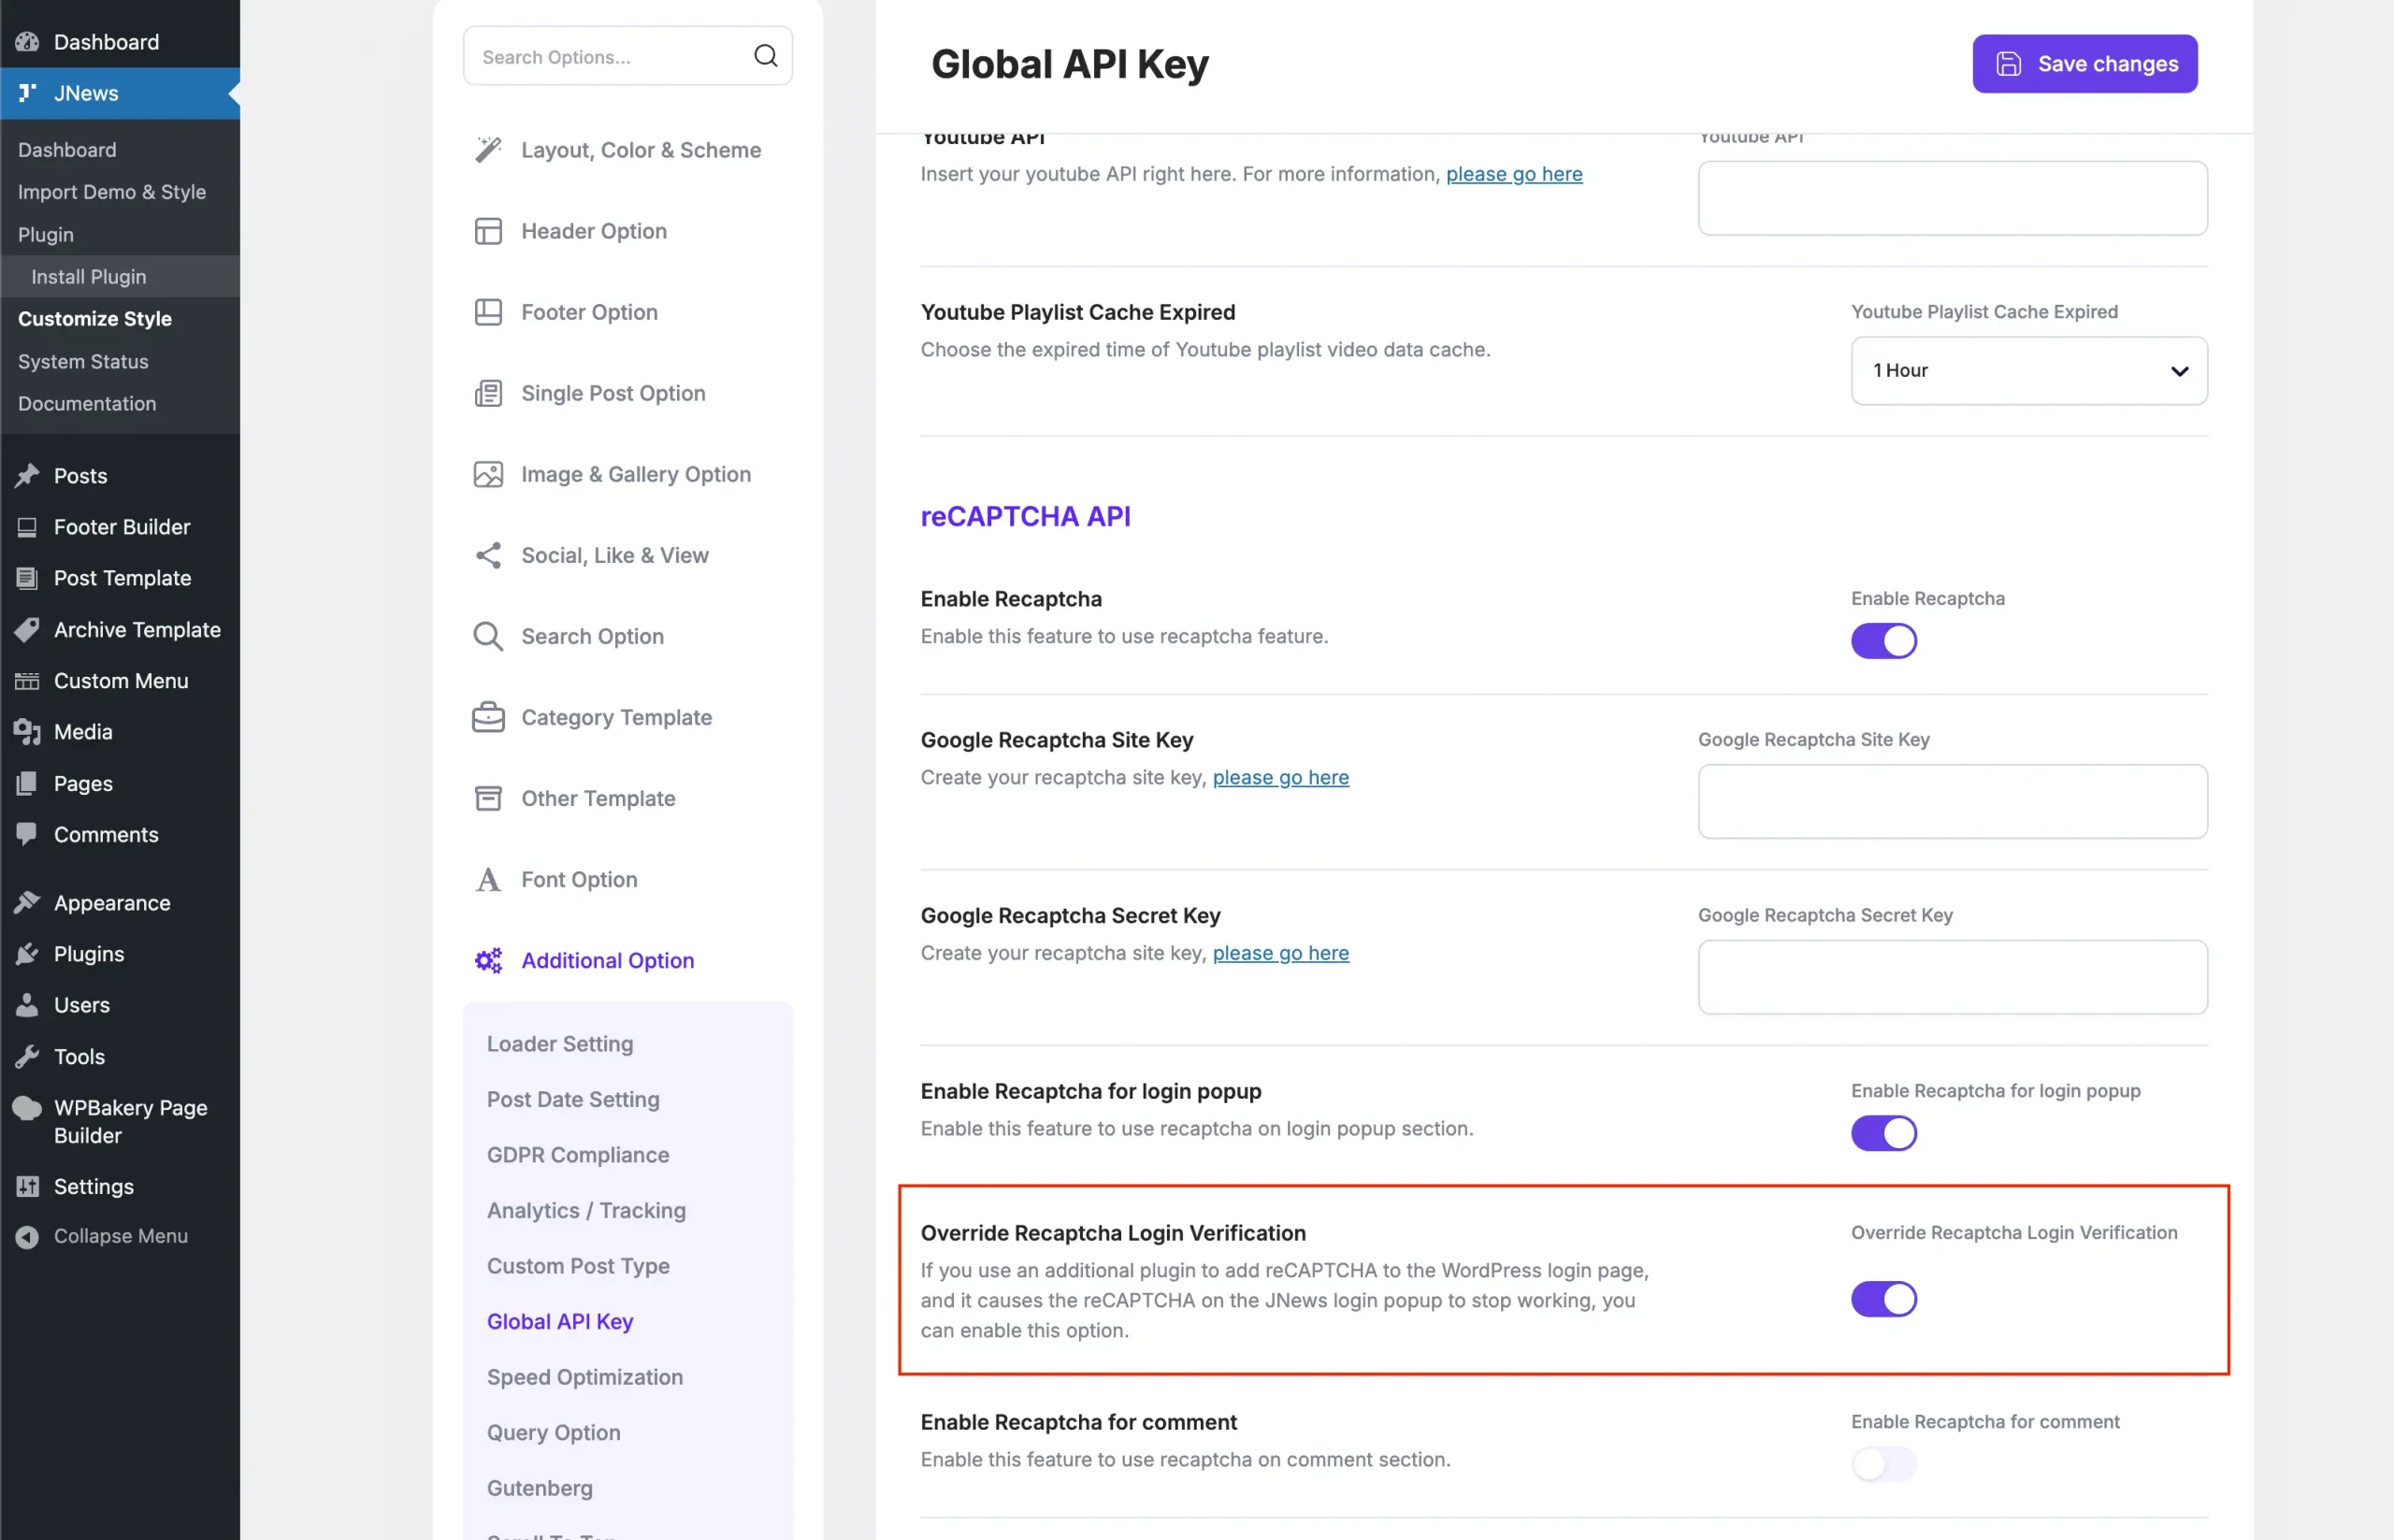
Task: Click the JNews logo icon in sidebar
Action: coord(27,93)
